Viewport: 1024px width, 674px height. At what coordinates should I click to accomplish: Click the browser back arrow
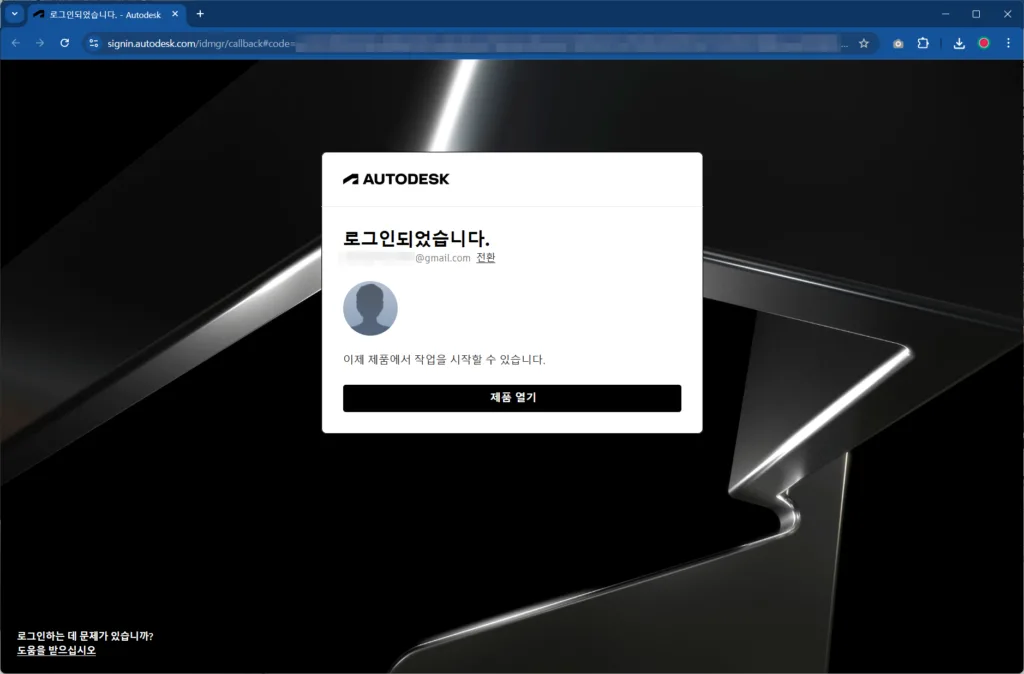16,43
